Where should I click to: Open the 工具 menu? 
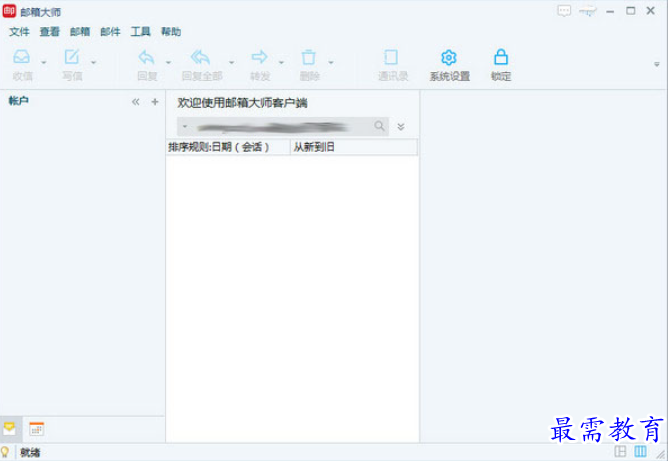[141, 32]
